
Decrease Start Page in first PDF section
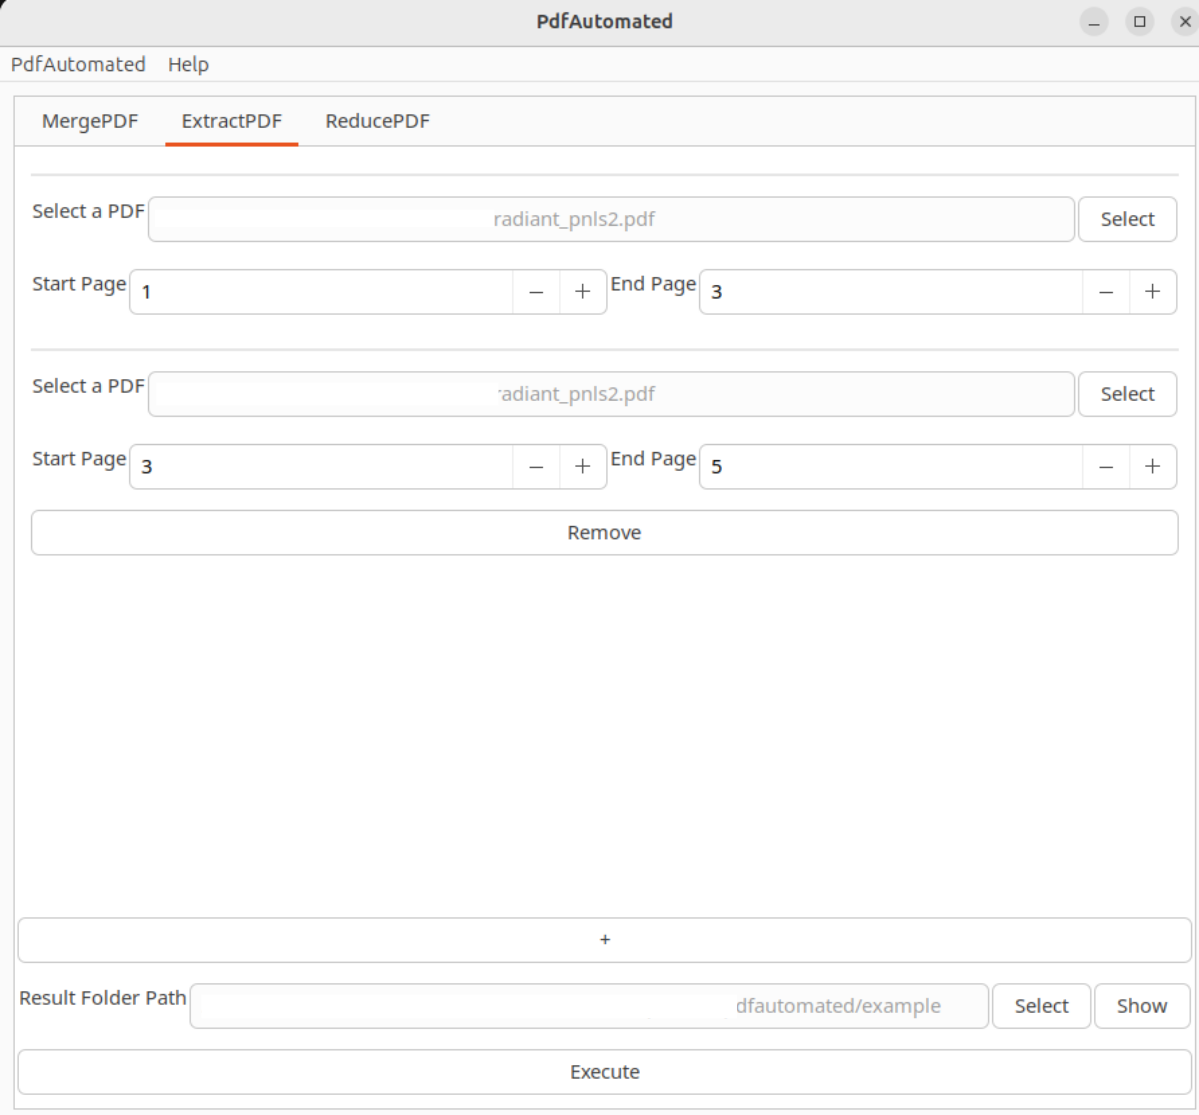pos(536,292)
